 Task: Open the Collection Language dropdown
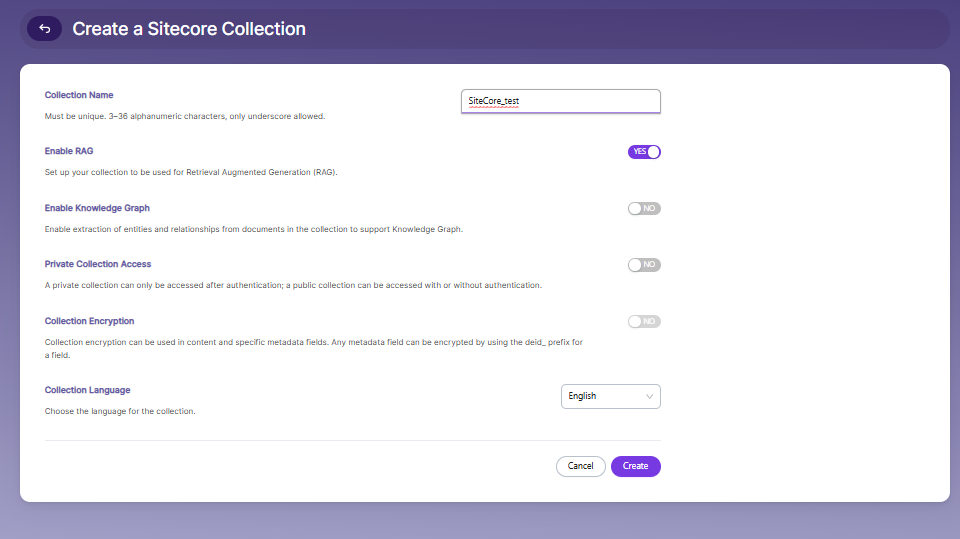pos(610,396)
